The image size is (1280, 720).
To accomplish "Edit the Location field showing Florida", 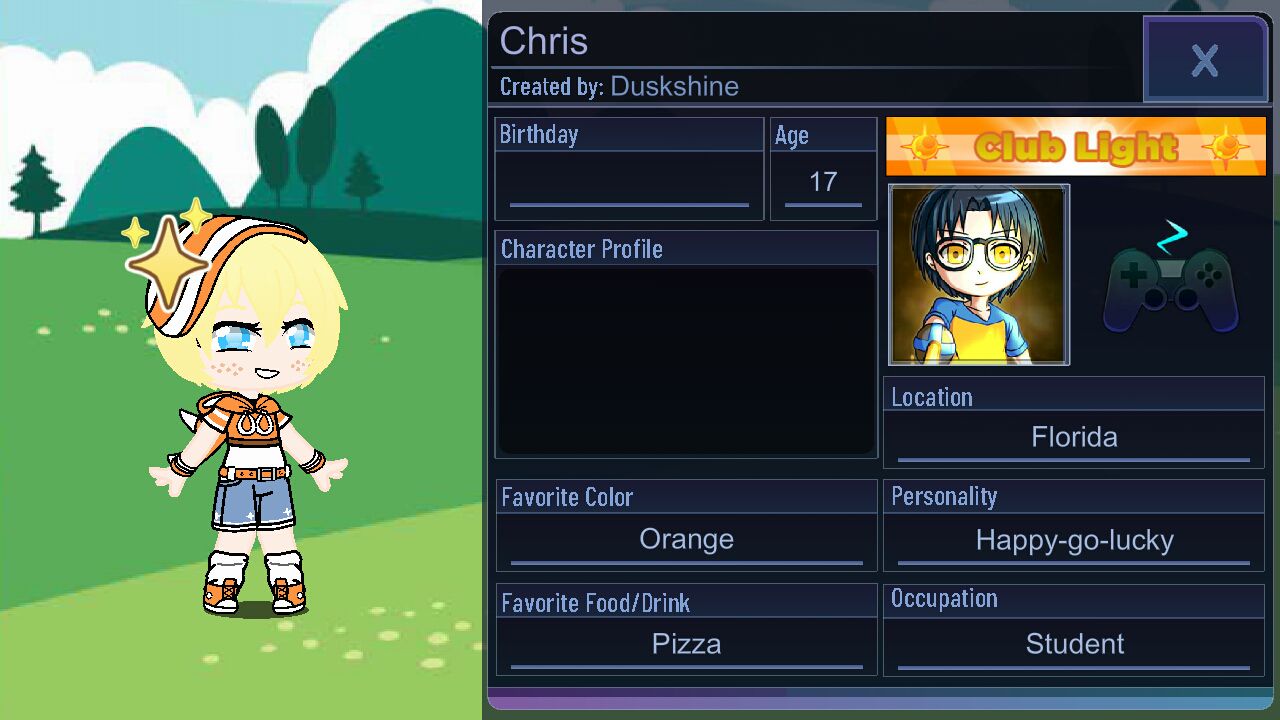I will [x=1074, y=438].
